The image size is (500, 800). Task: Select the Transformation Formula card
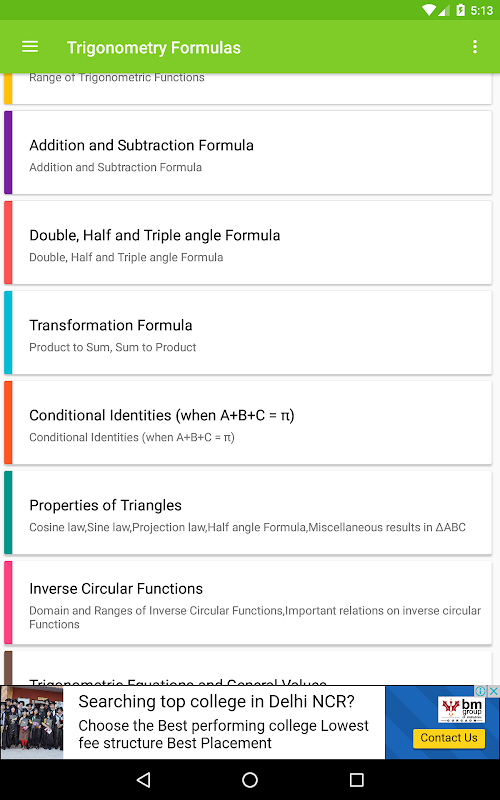pos(248,332)
